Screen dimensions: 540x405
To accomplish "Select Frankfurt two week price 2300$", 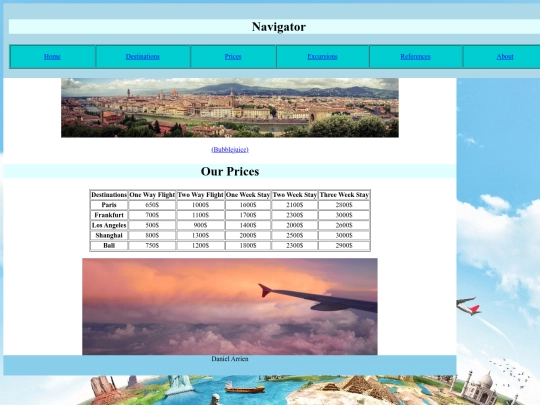I will 294,215.
